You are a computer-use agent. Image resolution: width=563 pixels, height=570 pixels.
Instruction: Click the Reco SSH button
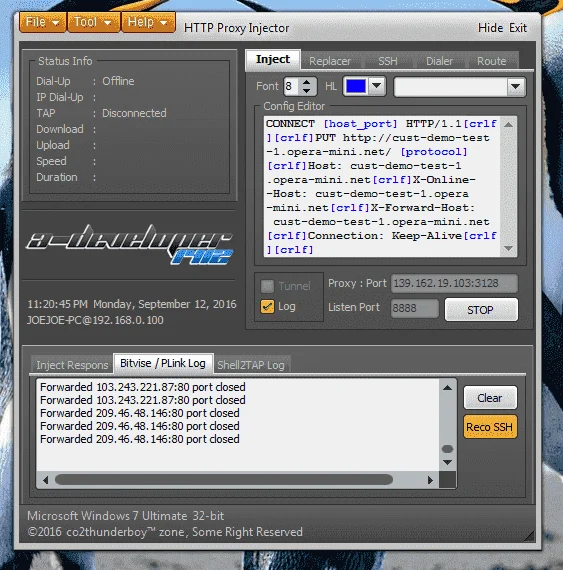pyautogui.click(x=490, y=427)
